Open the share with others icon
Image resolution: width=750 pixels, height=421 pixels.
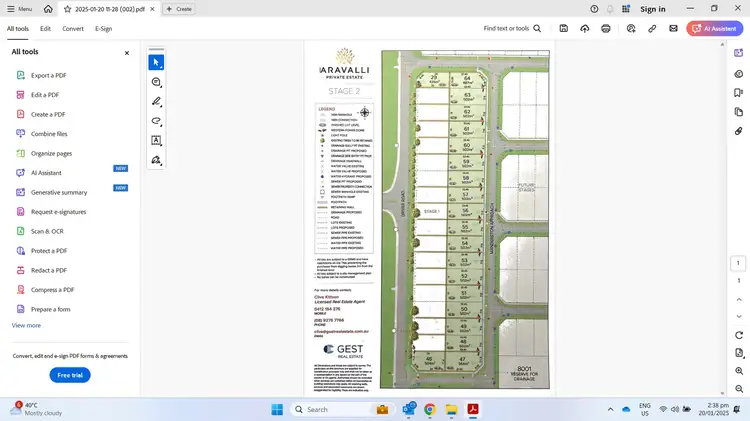point(631,29)
